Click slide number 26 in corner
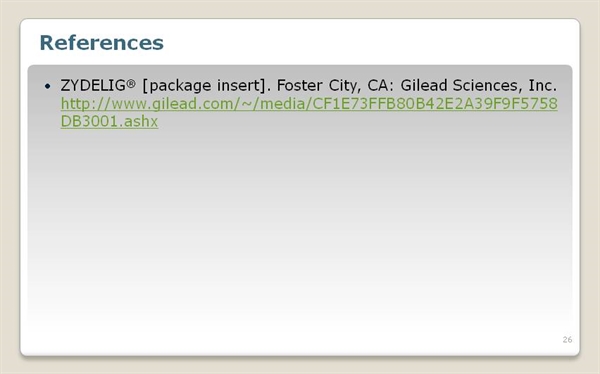600x374 pixels. (x=567, y=340)
